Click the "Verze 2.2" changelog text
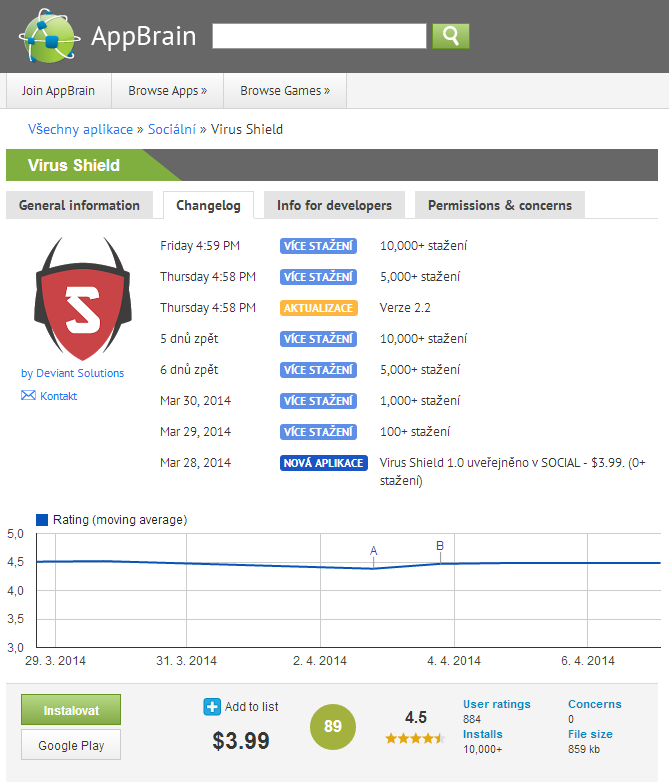 coord(405,308)
